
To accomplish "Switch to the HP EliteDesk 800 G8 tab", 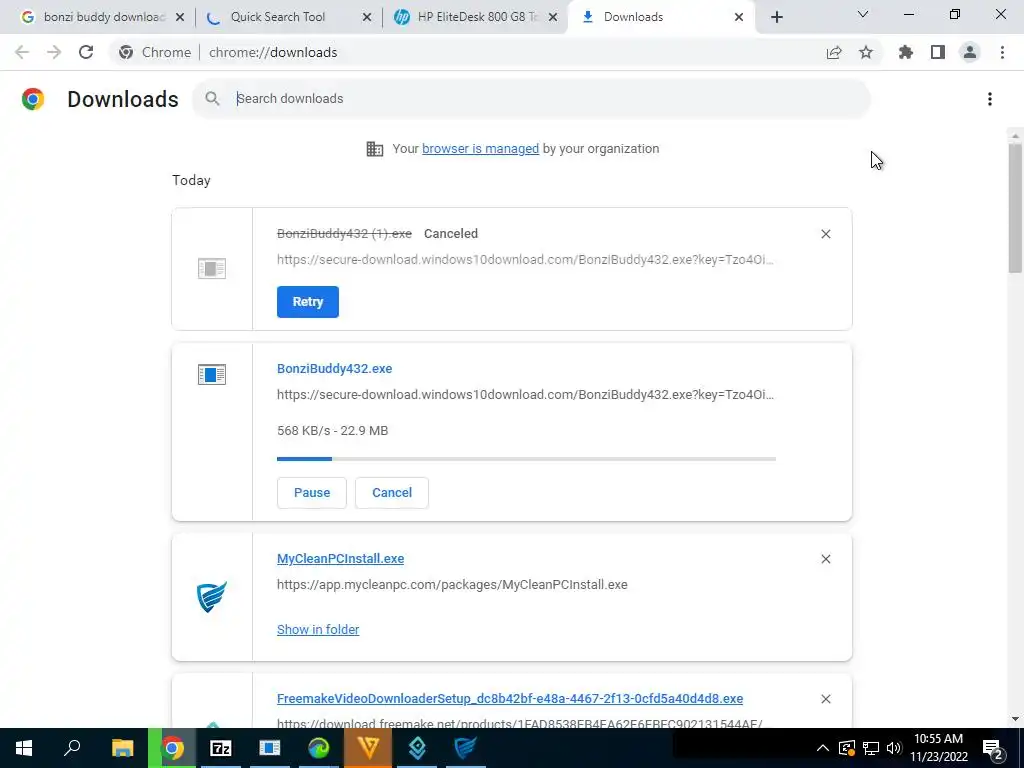I will pos(477,17).
